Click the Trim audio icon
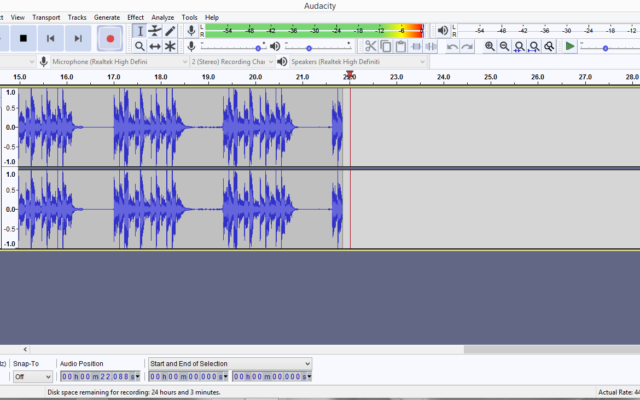Screen dimensions: 640x400 416,46
